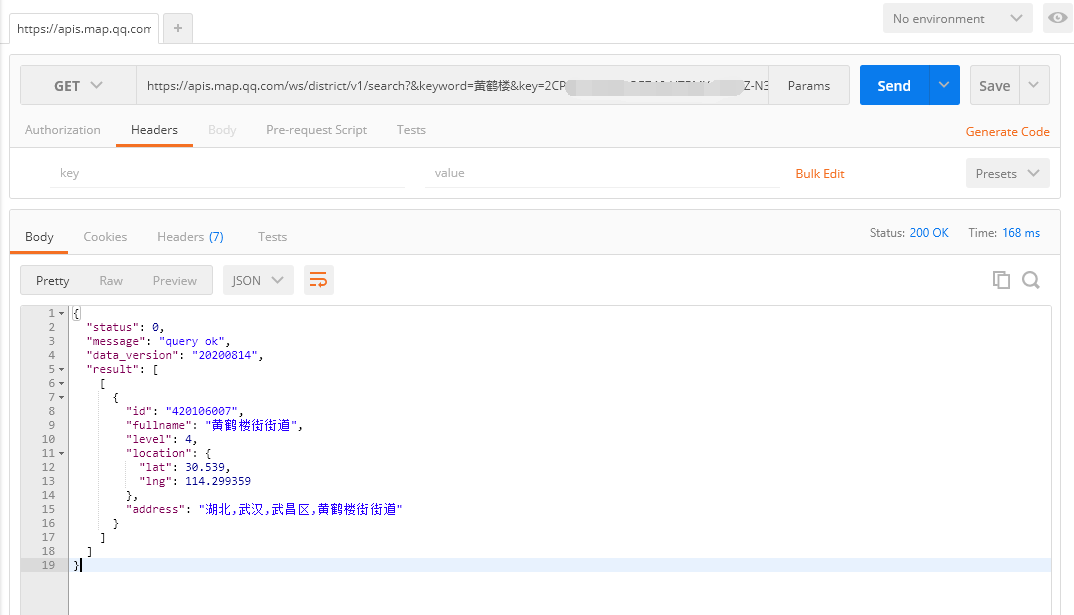Toggle the line wrap icon button
Image resolution: width=1074 pixels, height=615 pixels.
coord(318,281)
